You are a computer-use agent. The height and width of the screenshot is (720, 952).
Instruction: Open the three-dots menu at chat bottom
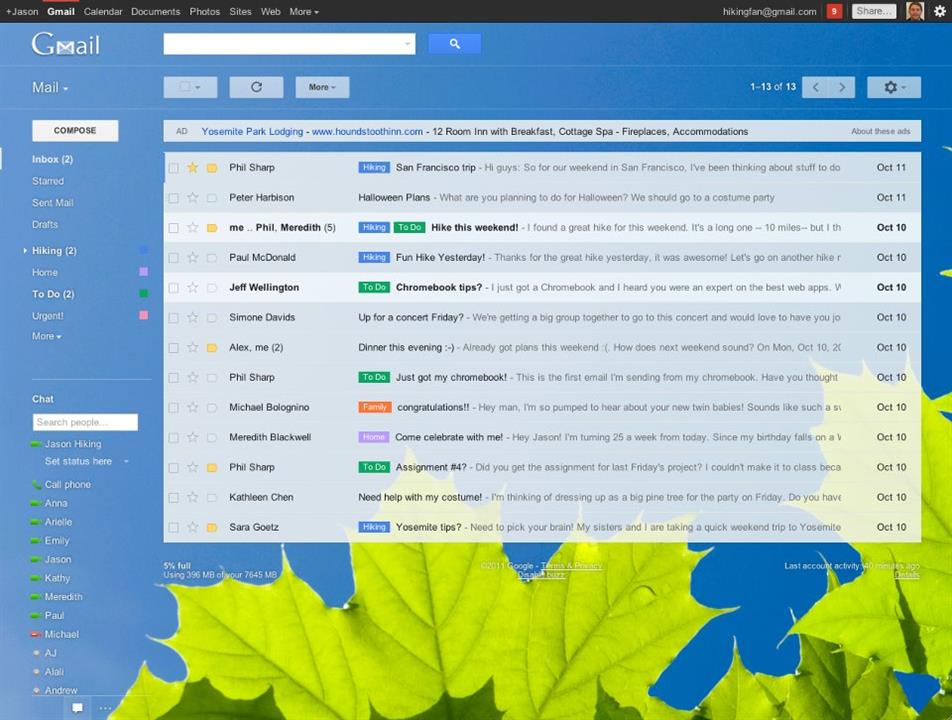pyautogui.click(x=105, y=708)
